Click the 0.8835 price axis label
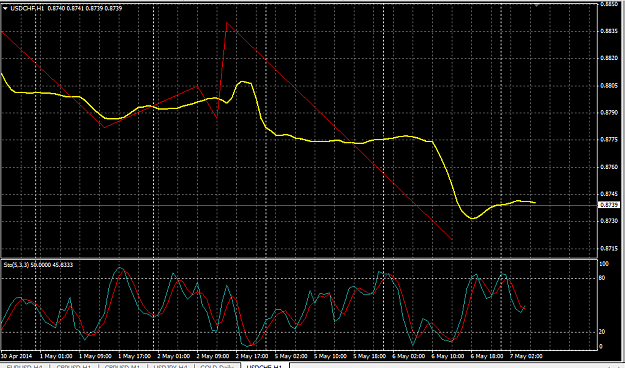Image resolution: width=625 pixels, height=368 pixels. click(x=609, y=31)
